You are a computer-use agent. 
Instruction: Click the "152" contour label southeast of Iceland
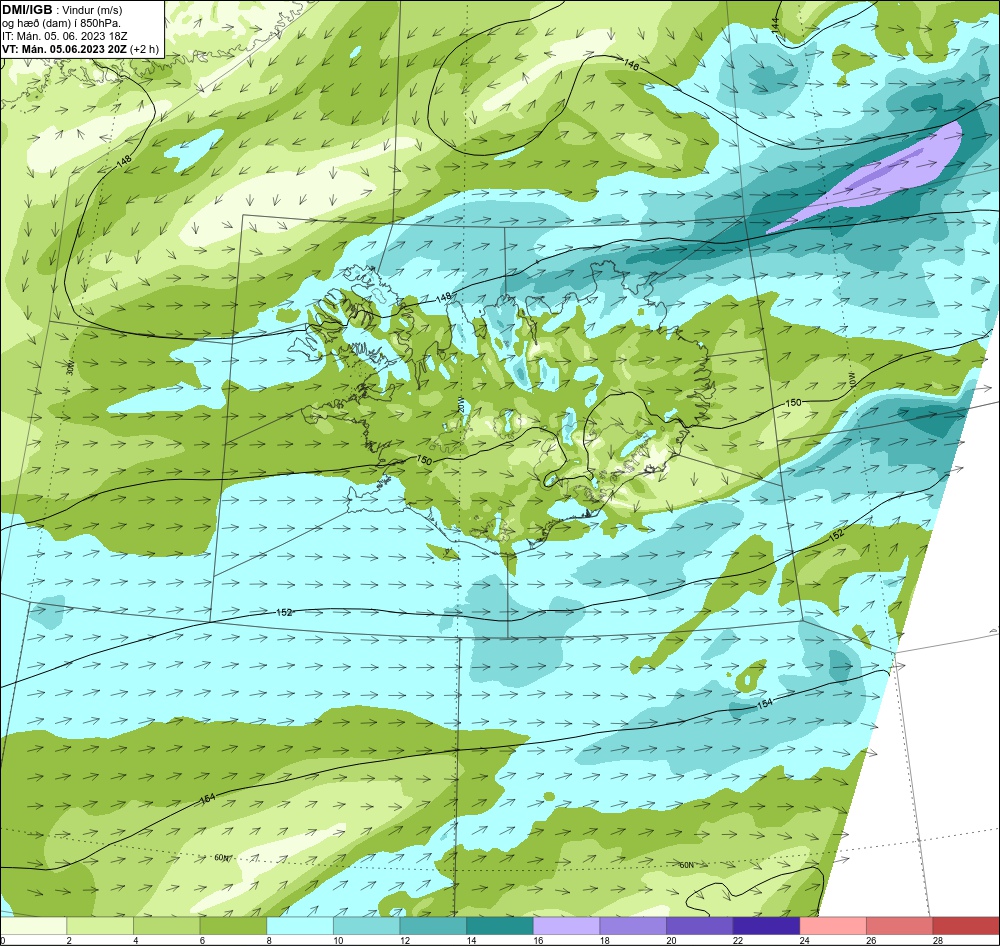point(837,535)
